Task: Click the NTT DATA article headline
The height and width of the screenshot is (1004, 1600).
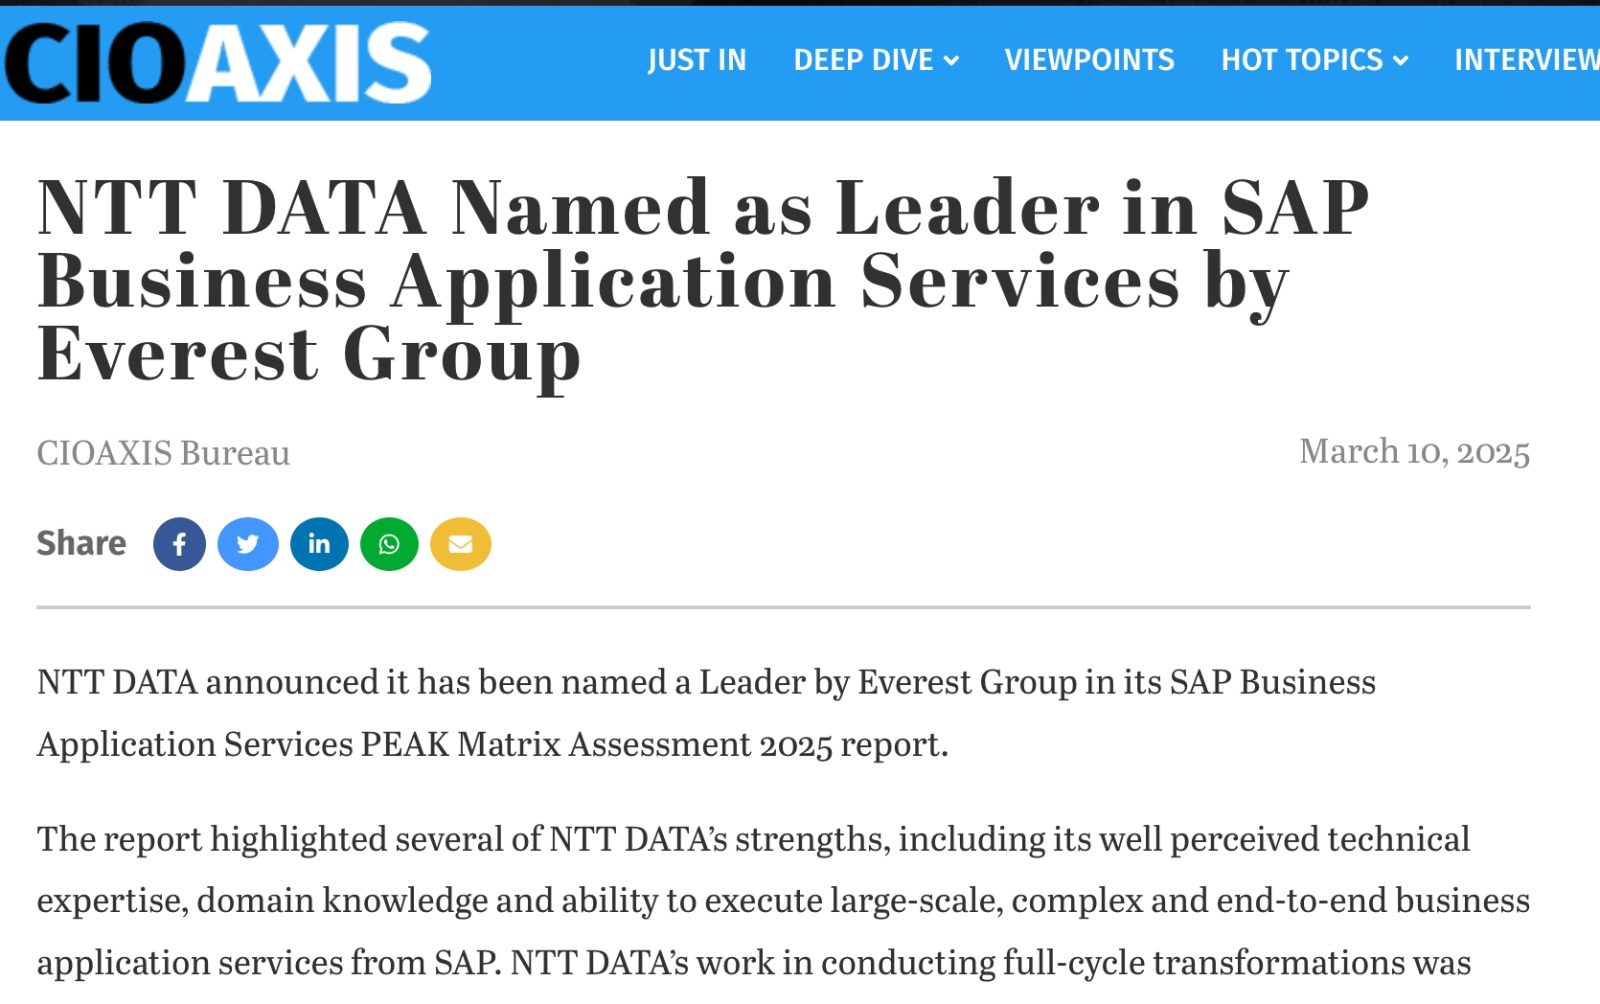Action: [702, 280]
